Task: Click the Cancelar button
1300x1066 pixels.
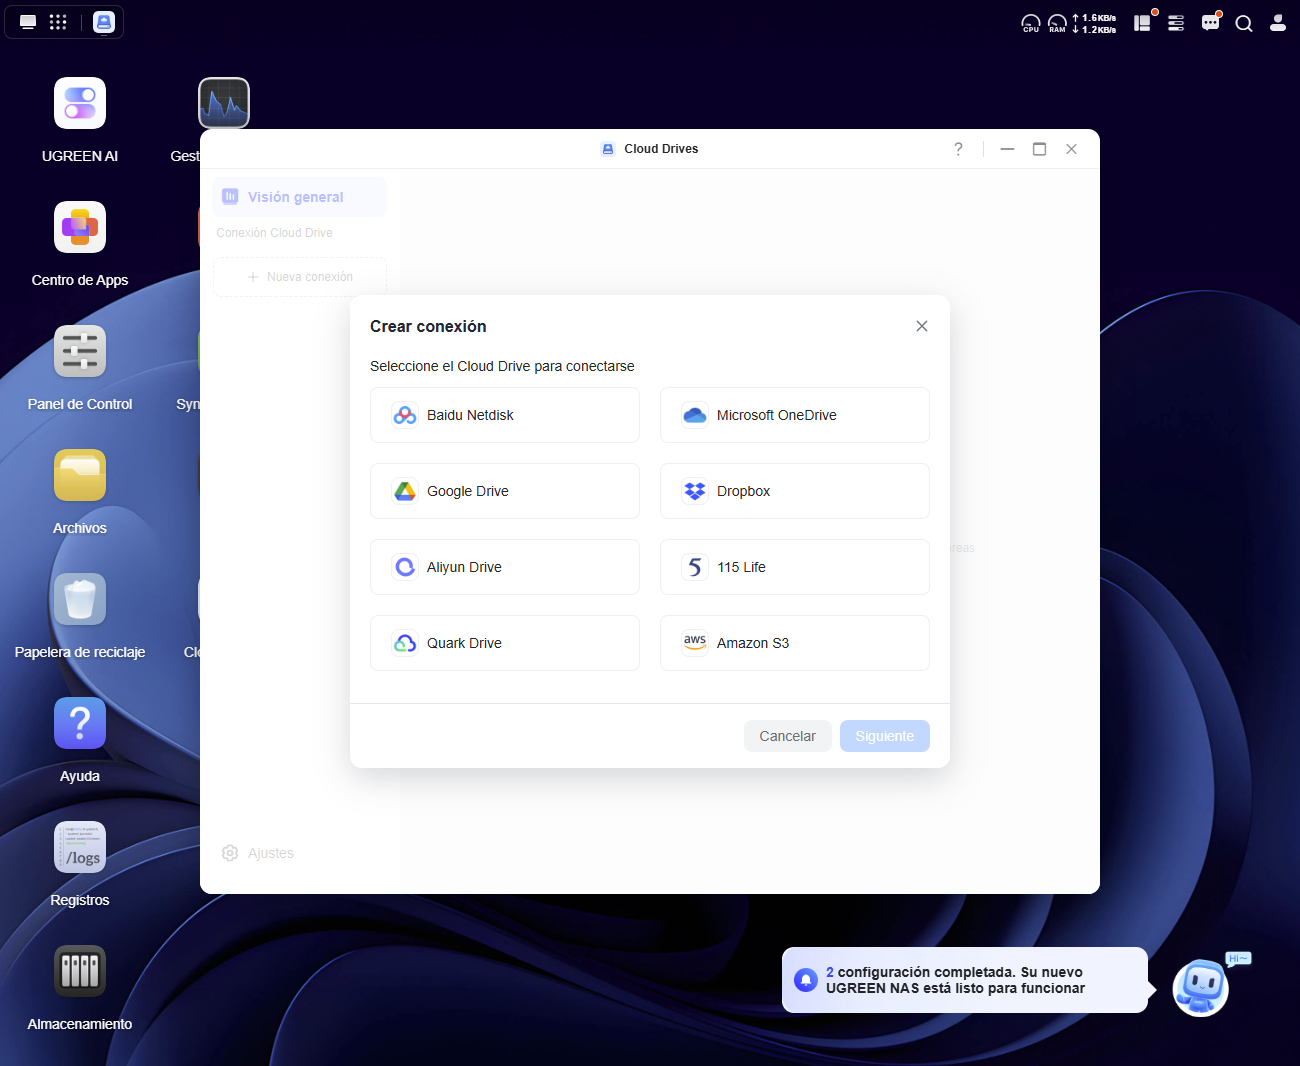Action: (788, 736)
